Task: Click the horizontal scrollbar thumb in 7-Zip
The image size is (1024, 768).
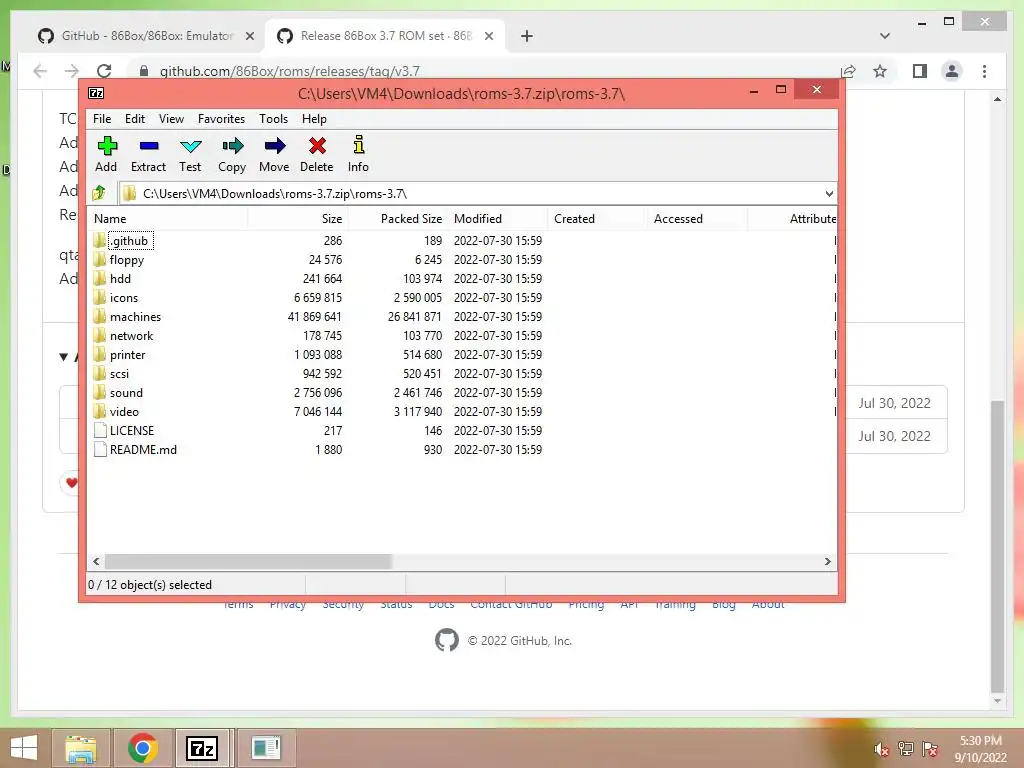Action: pyautogui.click(x=248, y=561)
